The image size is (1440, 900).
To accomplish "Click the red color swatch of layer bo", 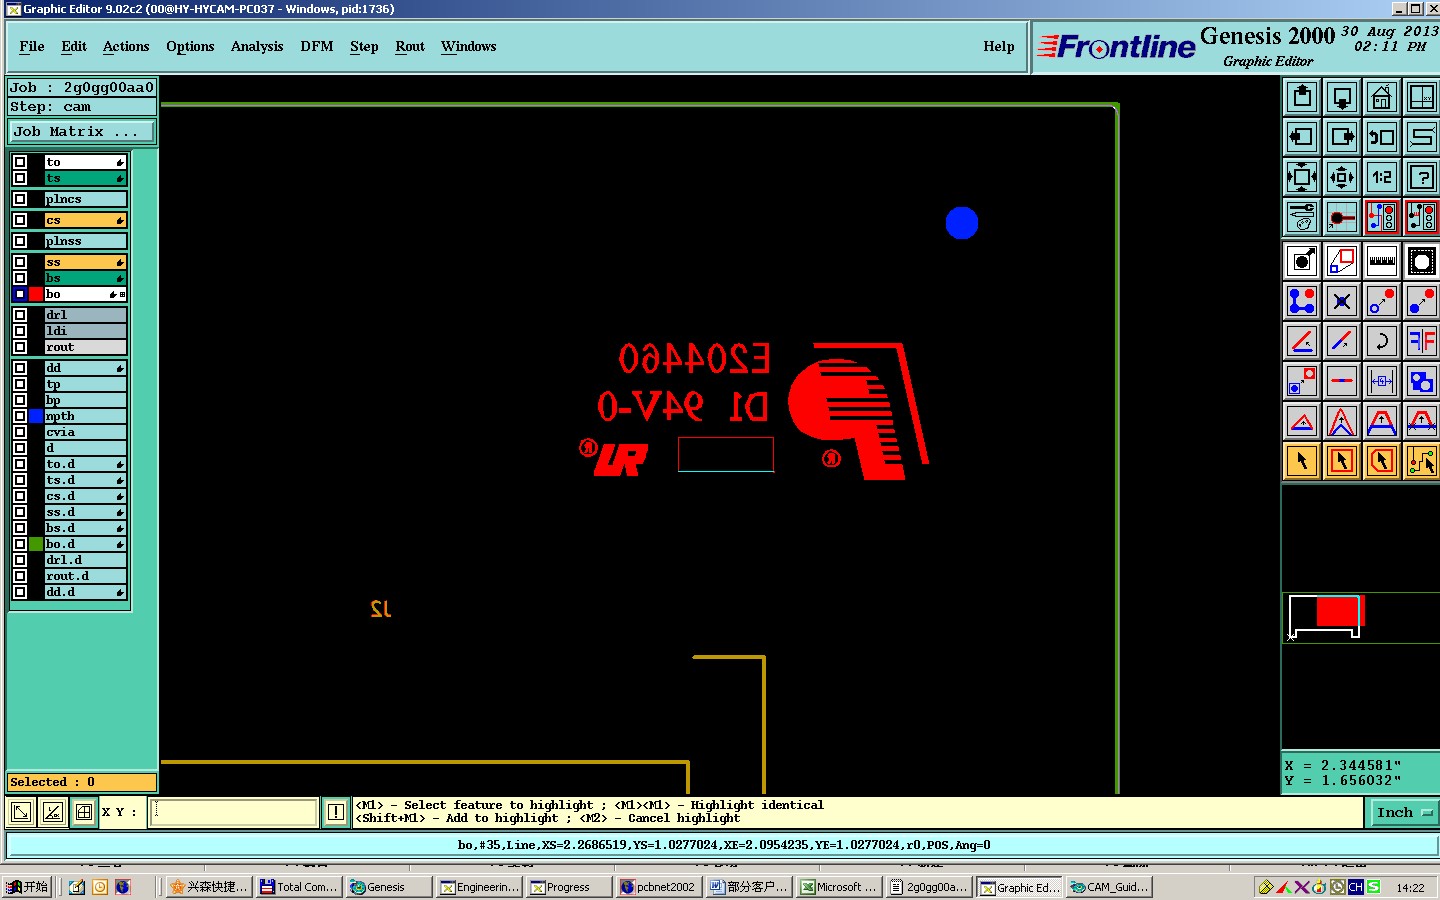I will click(x=36, y=294).
